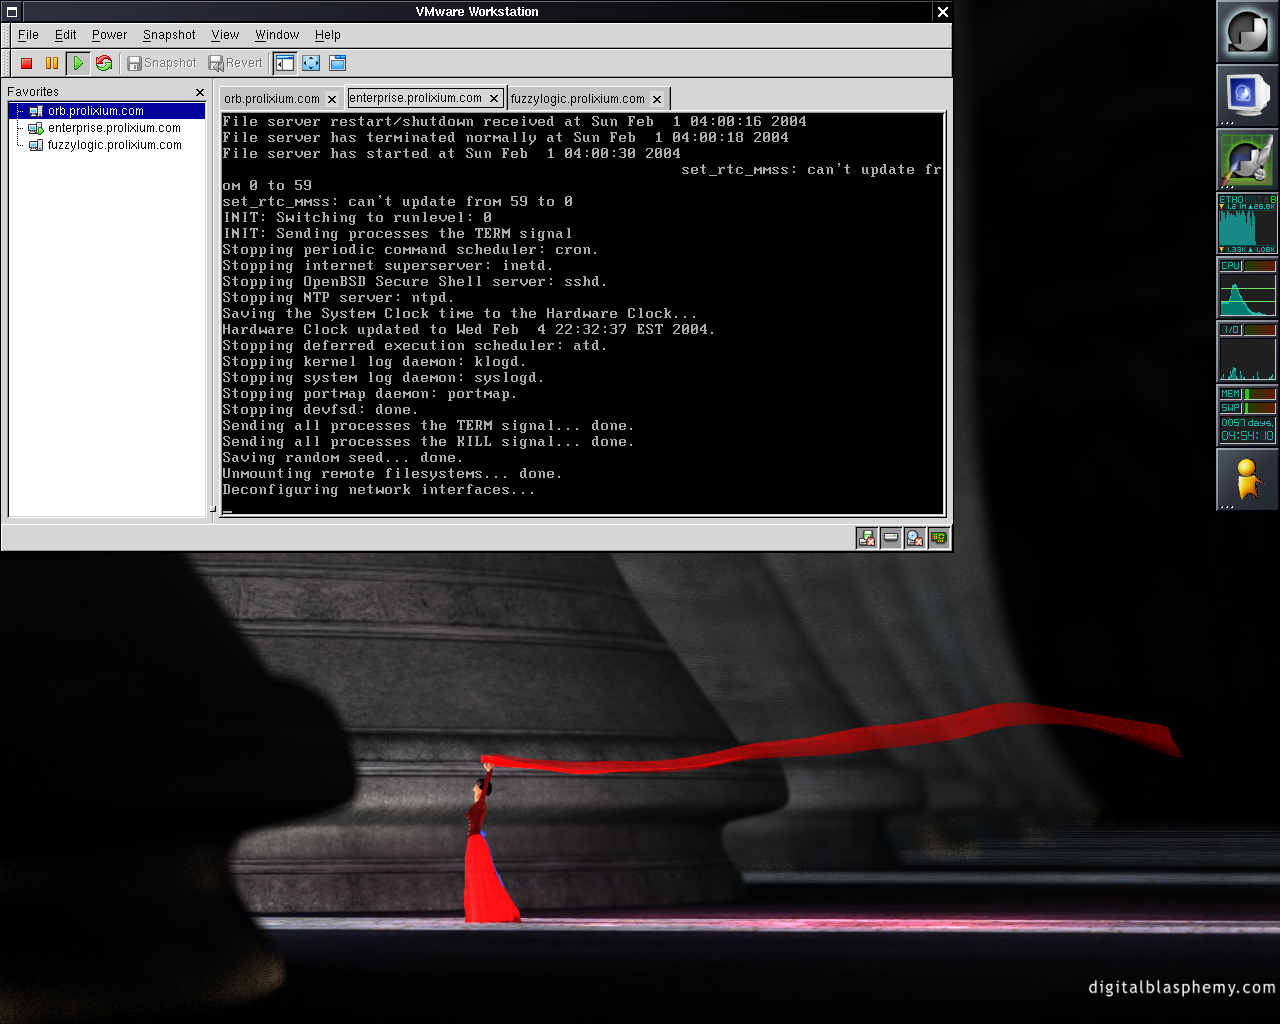Open the File menu
The image size is (1280, 1024).
(x=28, y=35)
